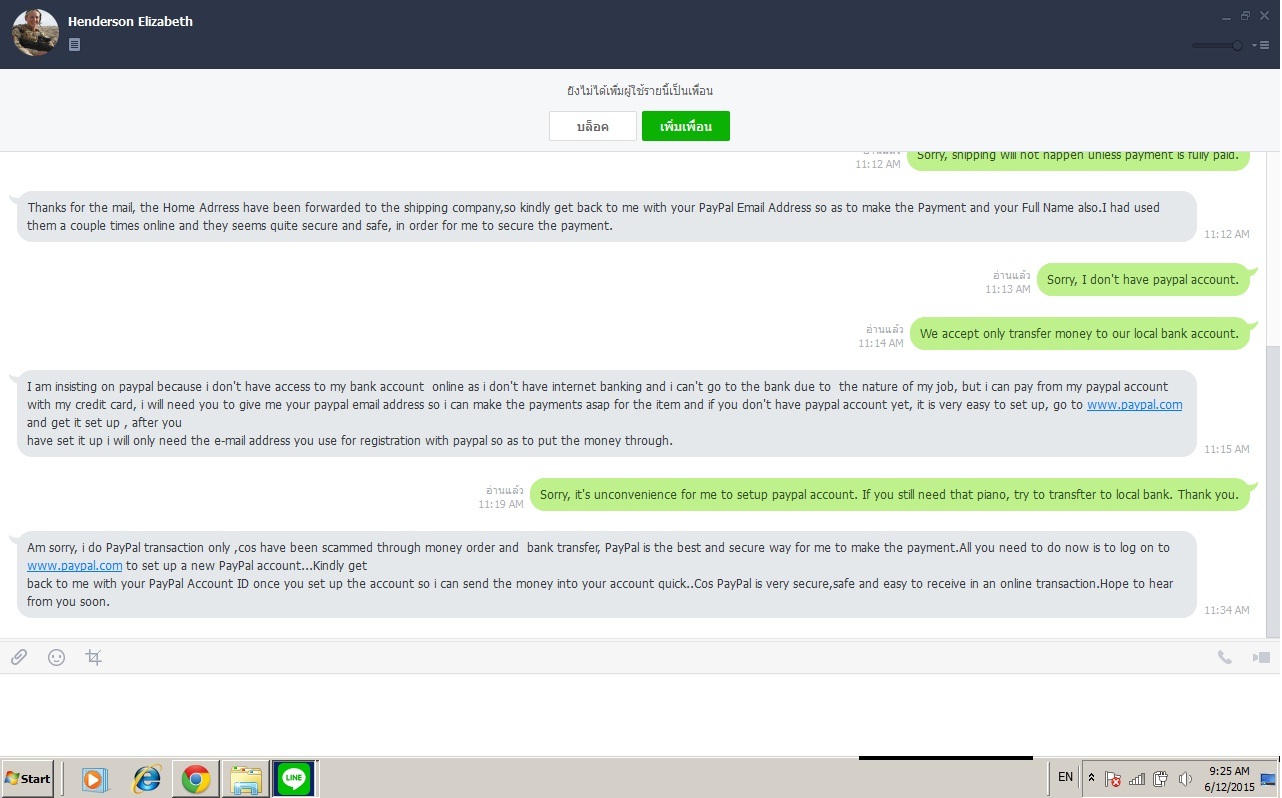Start a voice call with phone icon
Viewport: 1282px width, 798px height.
point(1224,657)
